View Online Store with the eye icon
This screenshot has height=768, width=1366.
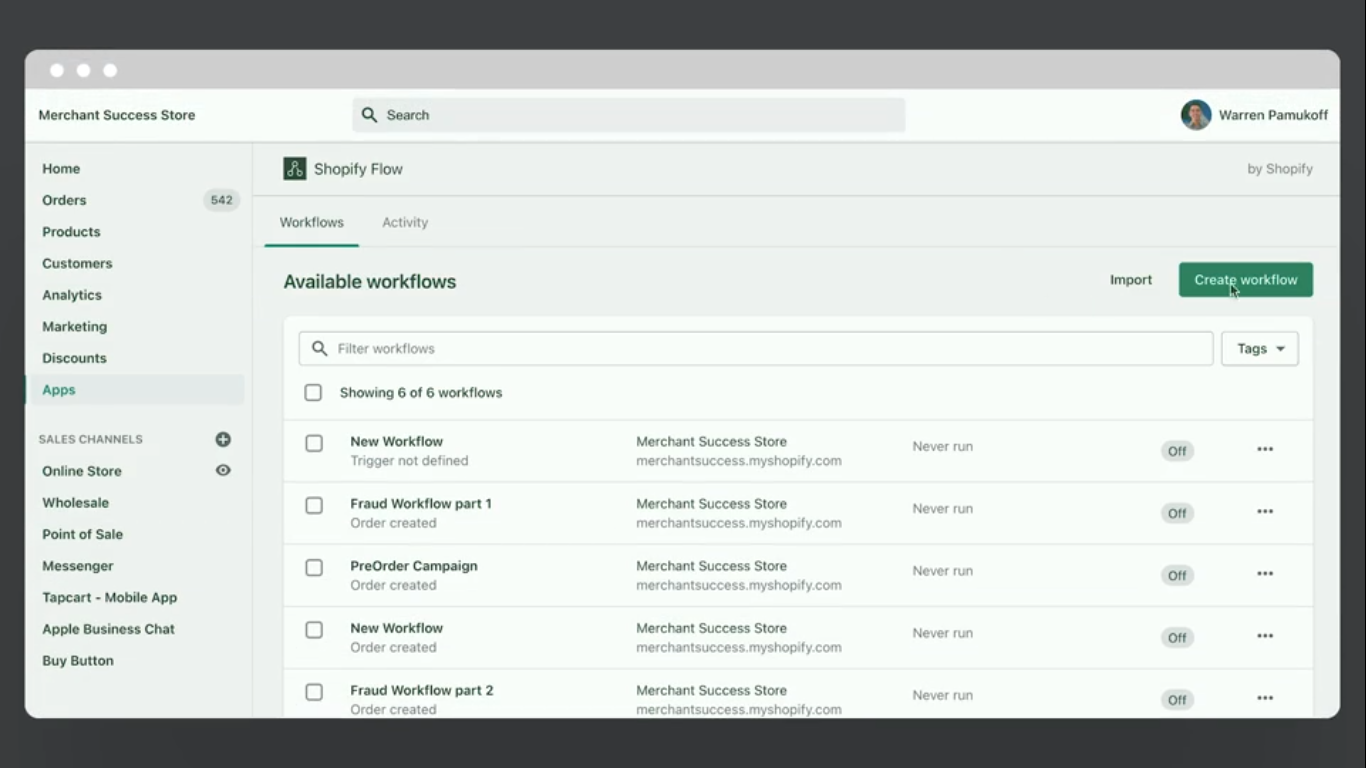pos(223,470)
